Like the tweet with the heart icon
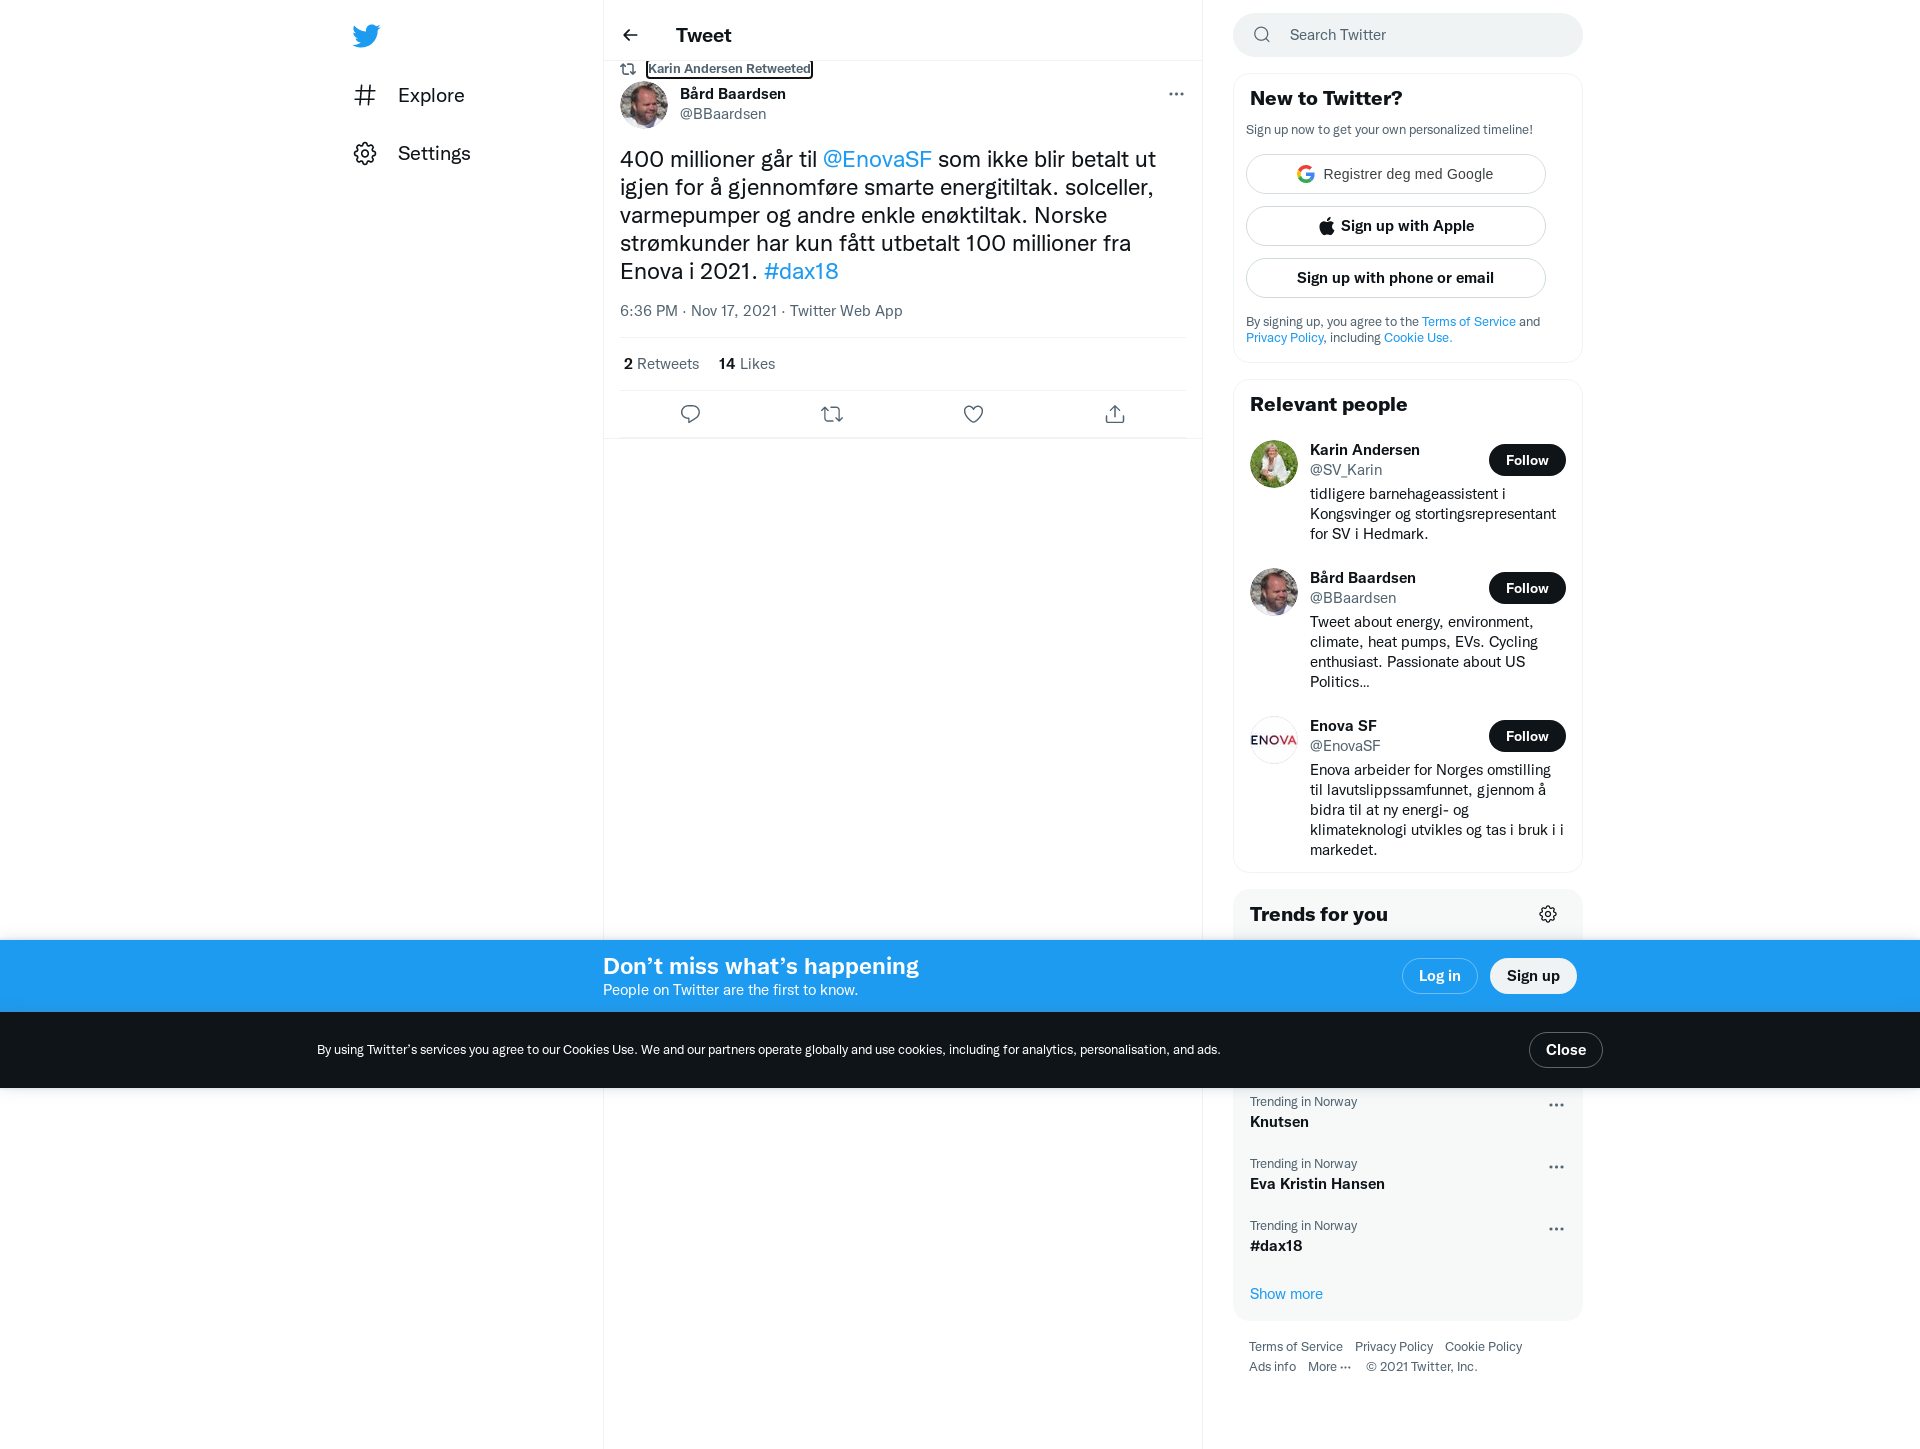Screen dimensions: 1920x1449 (973, 414)
